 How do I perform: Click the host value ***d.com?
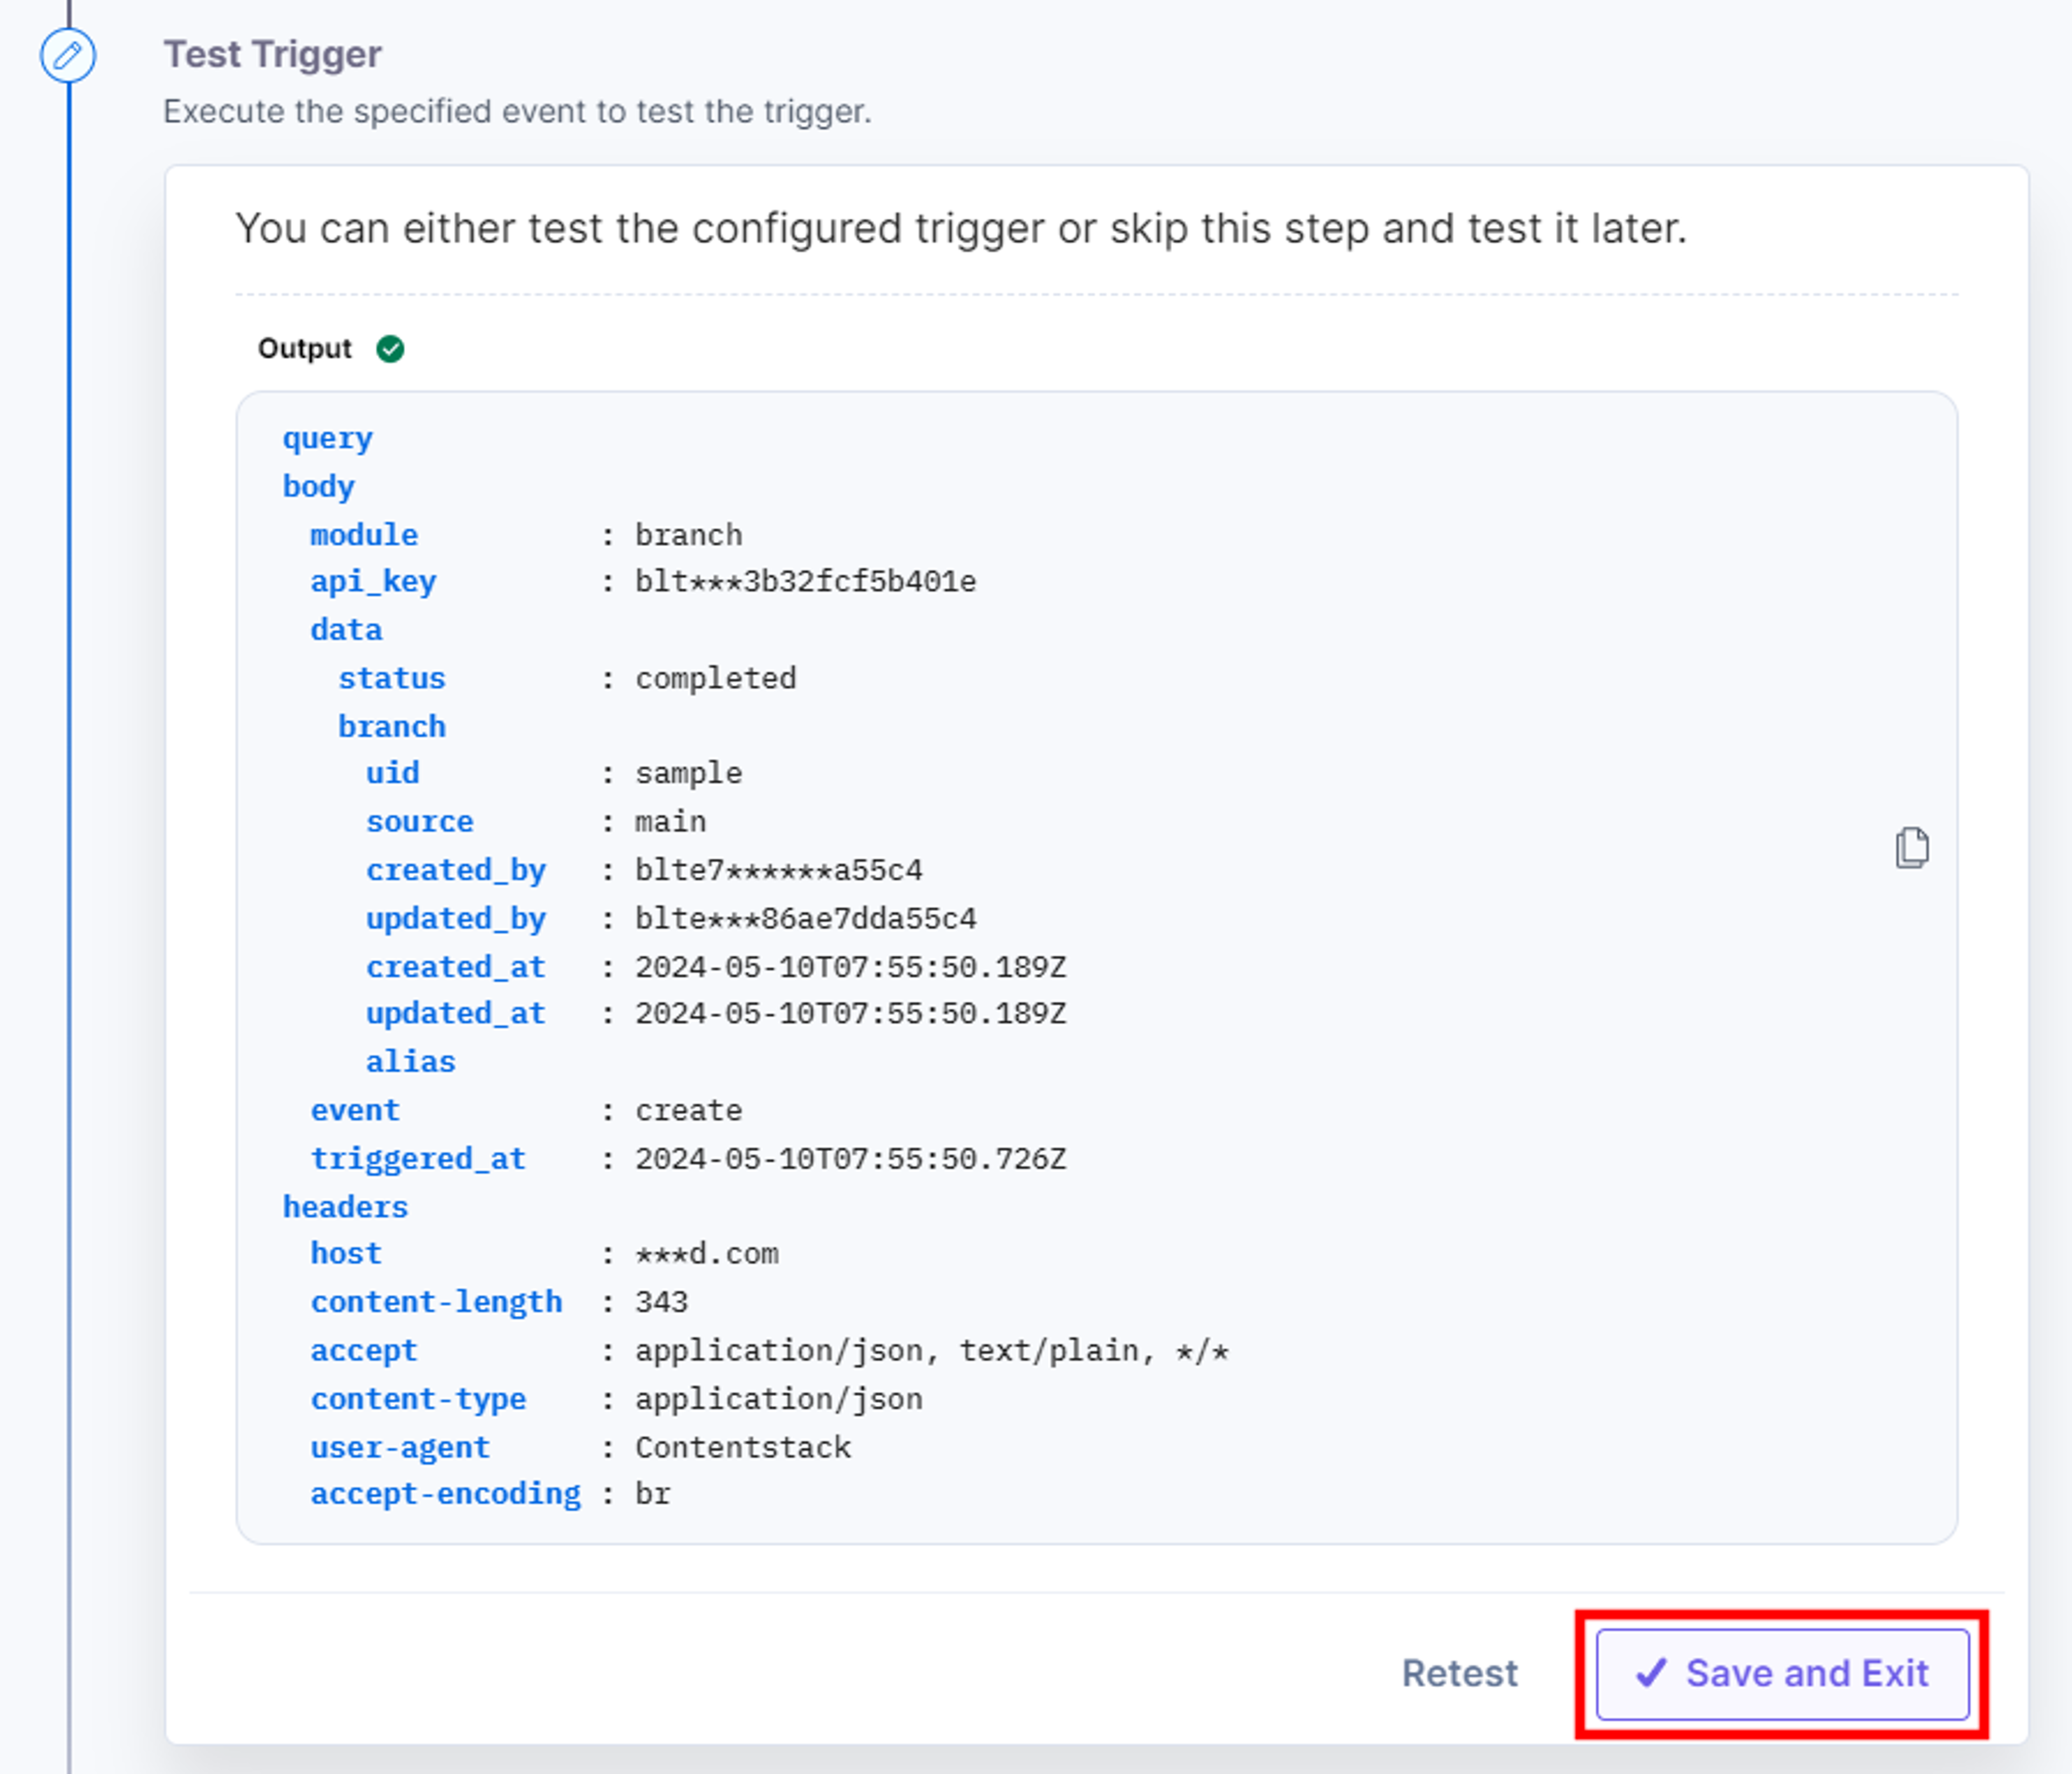pyautogui.click(x=706, y=1254)
